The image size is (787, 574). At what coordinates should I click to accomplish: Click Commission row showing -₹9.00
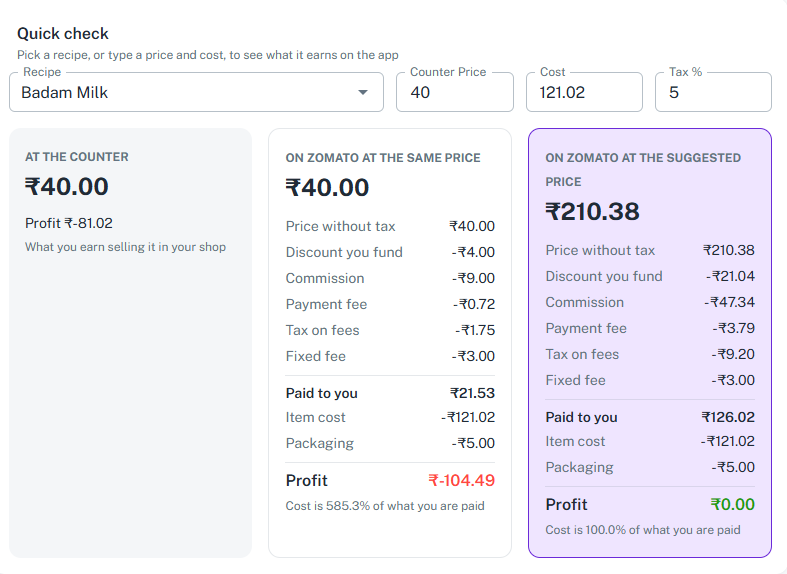click(390, 278)
